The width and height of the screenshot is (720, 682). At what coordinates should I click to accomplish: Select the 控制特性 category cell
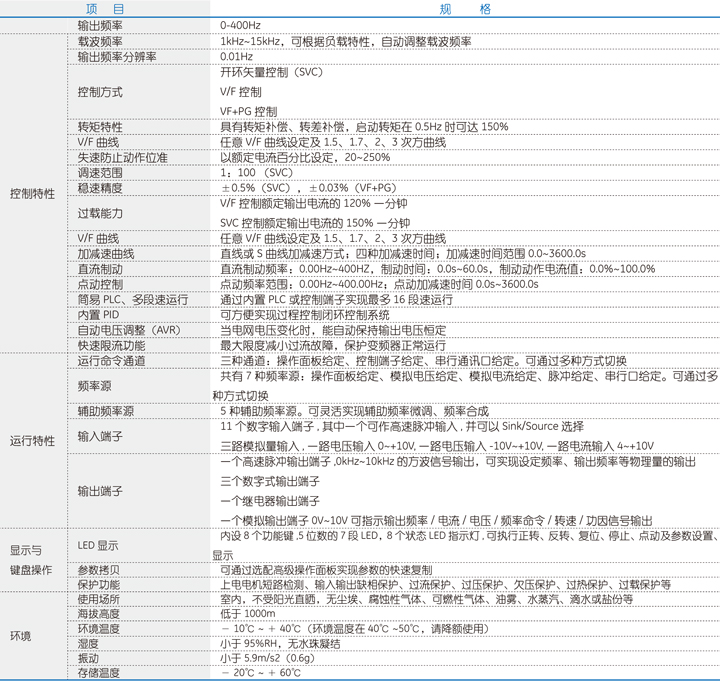coord(32,193)
